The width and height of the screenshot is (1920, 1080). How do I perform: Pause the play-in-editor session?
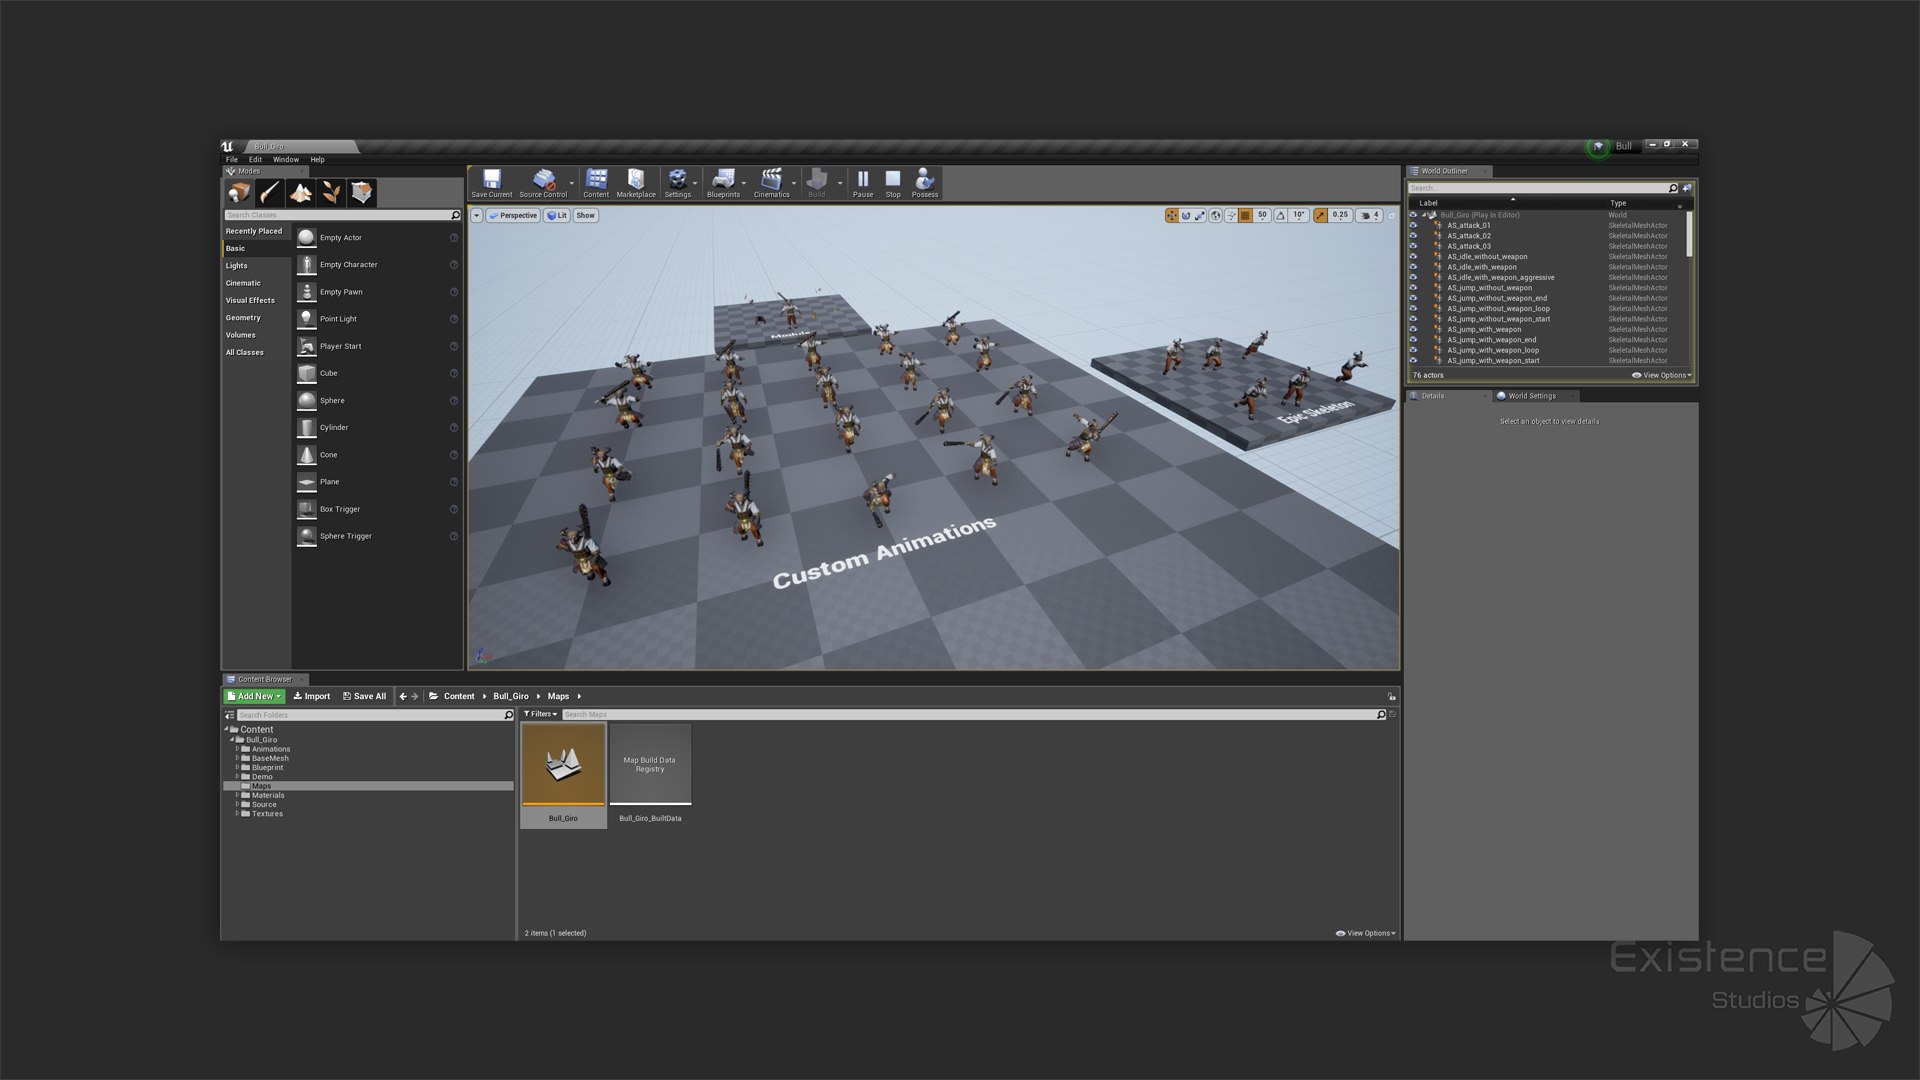[862, 182]
